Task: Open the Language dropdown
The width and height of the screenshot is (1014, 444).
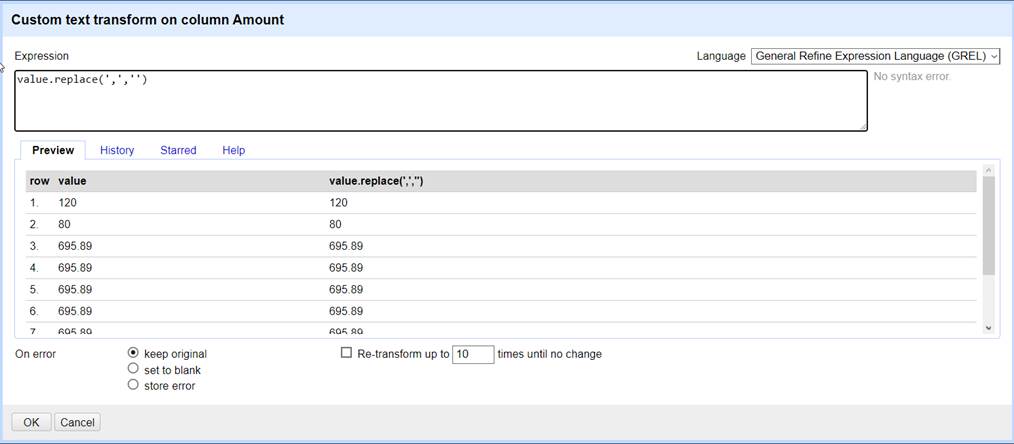Action: pos(875,56)
